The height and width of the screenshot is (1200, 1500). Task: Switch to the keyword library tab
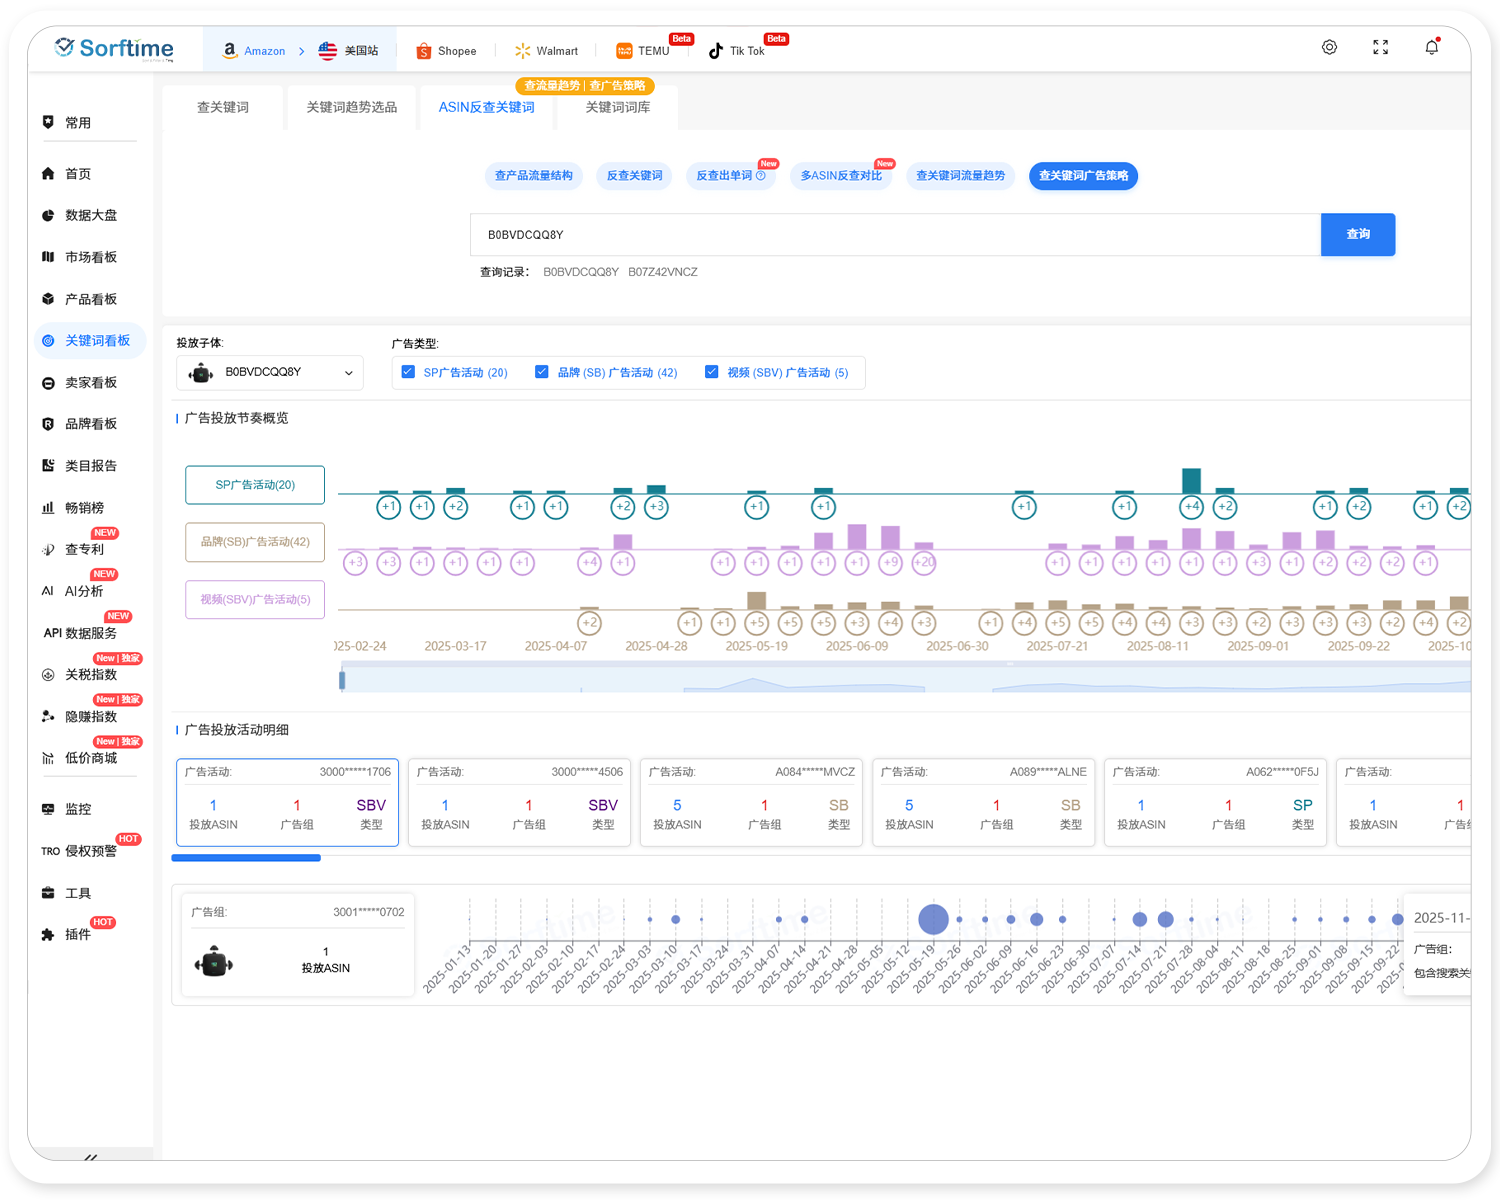tap(617, 107)
